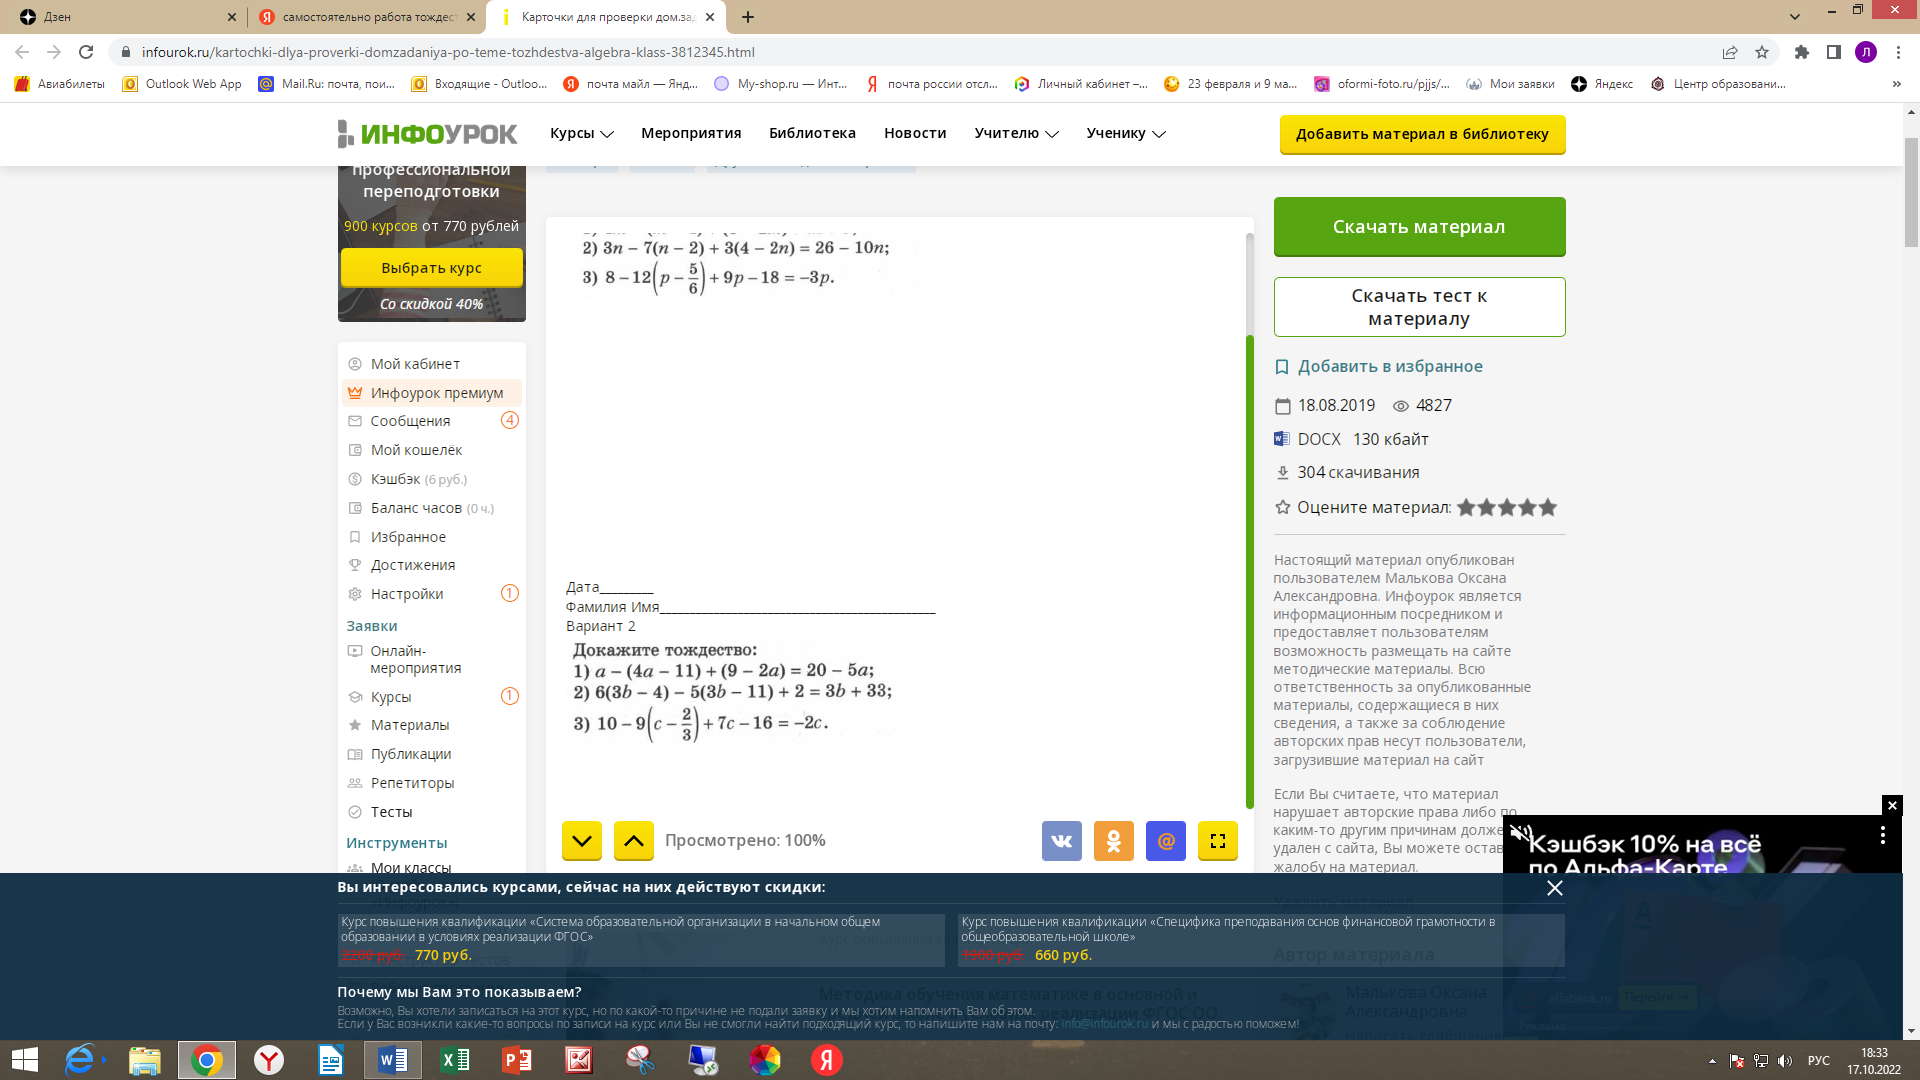Reload the page in the browser
The height and width of the screenshot is (1080, 1920).
(x=86, y=52)
